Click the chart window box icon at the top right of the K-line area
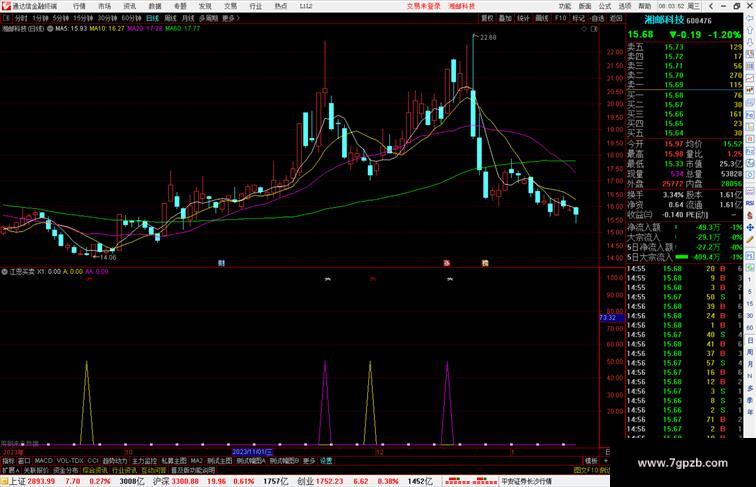 click(594, 29)
